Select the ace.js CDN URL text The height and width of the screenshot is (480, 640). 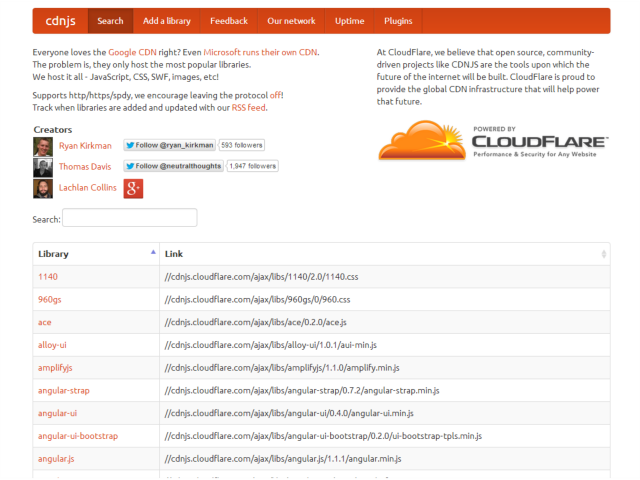pyautogui.click(x=256, y=322)
